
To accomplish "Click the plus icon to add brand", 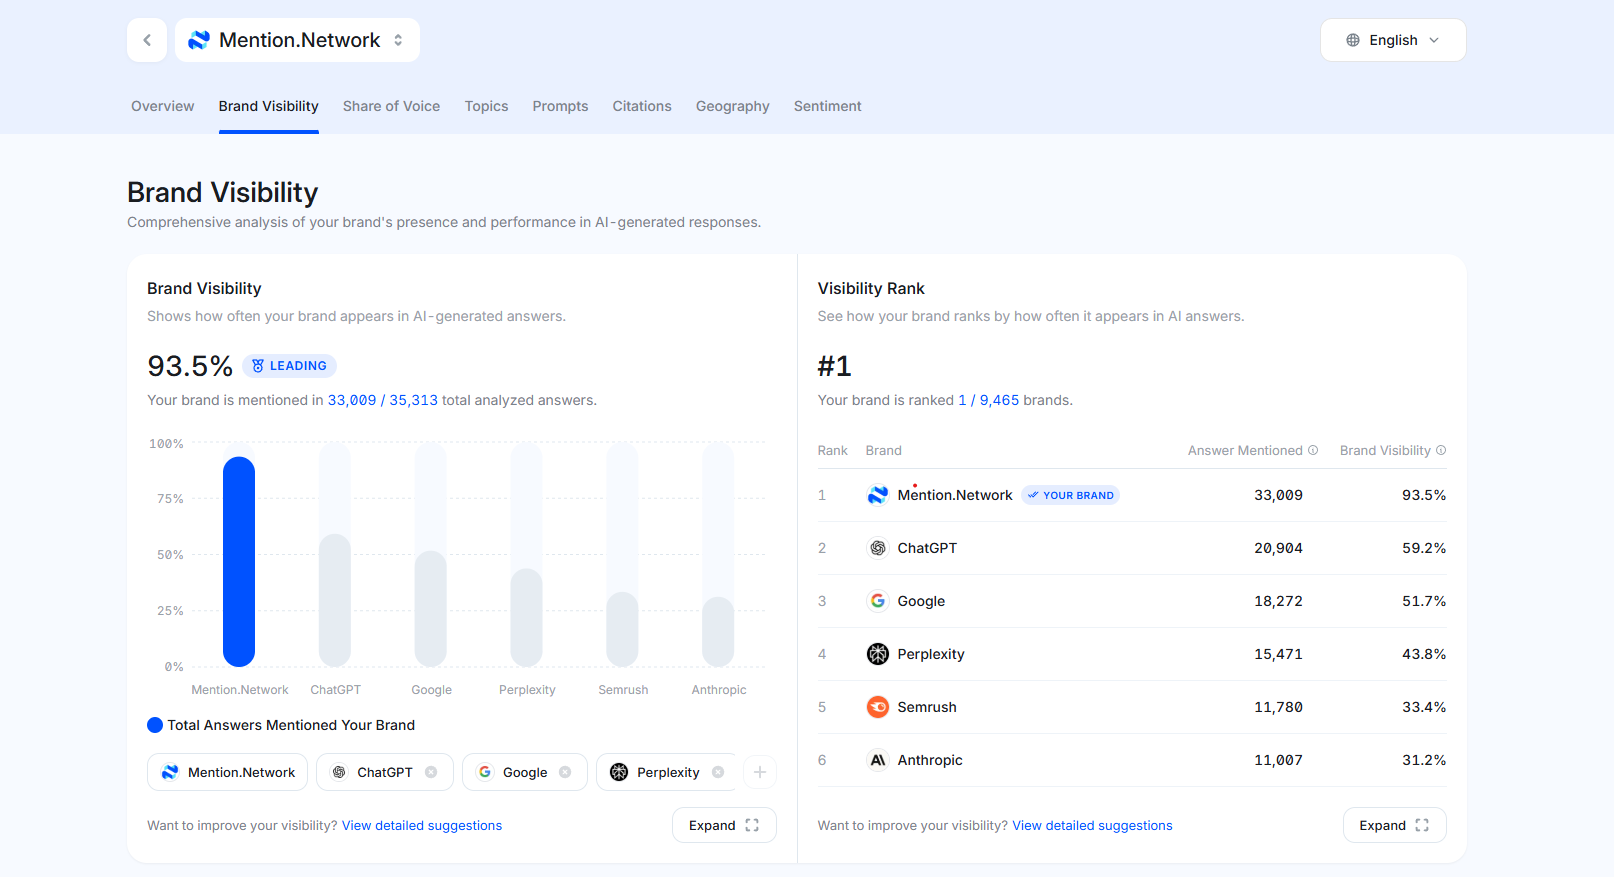I will (760, 772).
